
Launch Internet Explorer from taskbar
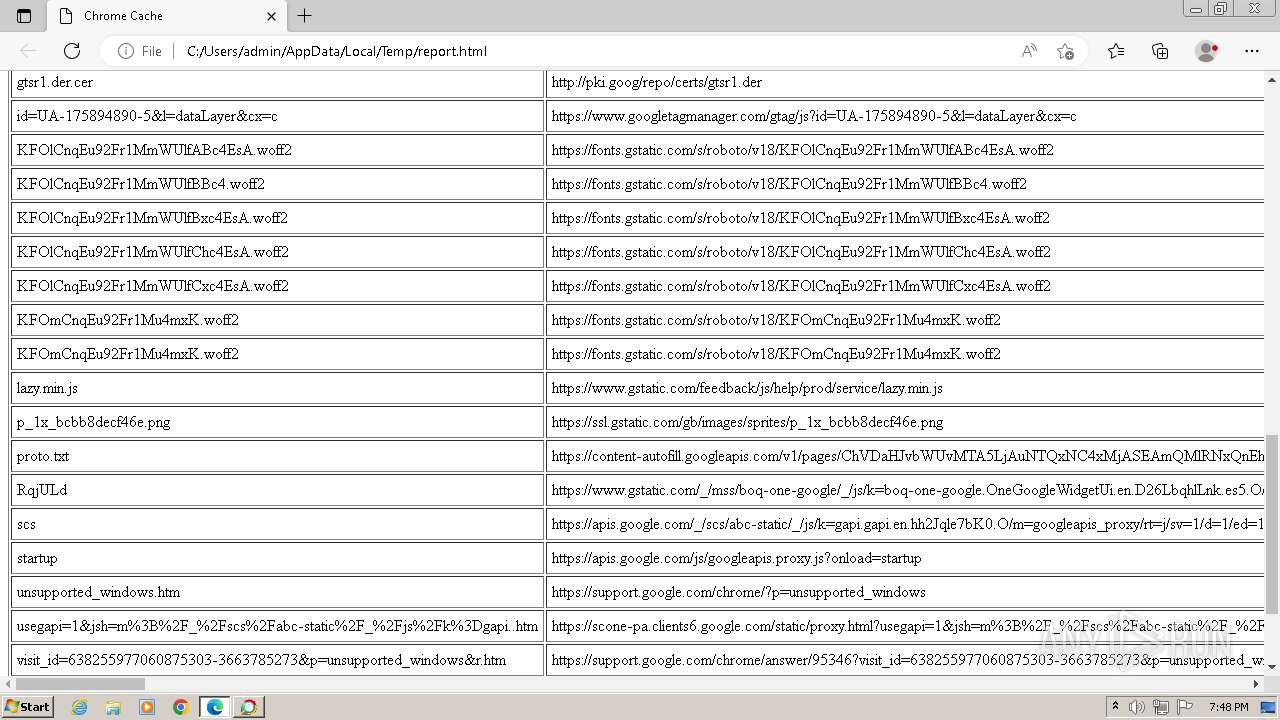click(80, 707)
